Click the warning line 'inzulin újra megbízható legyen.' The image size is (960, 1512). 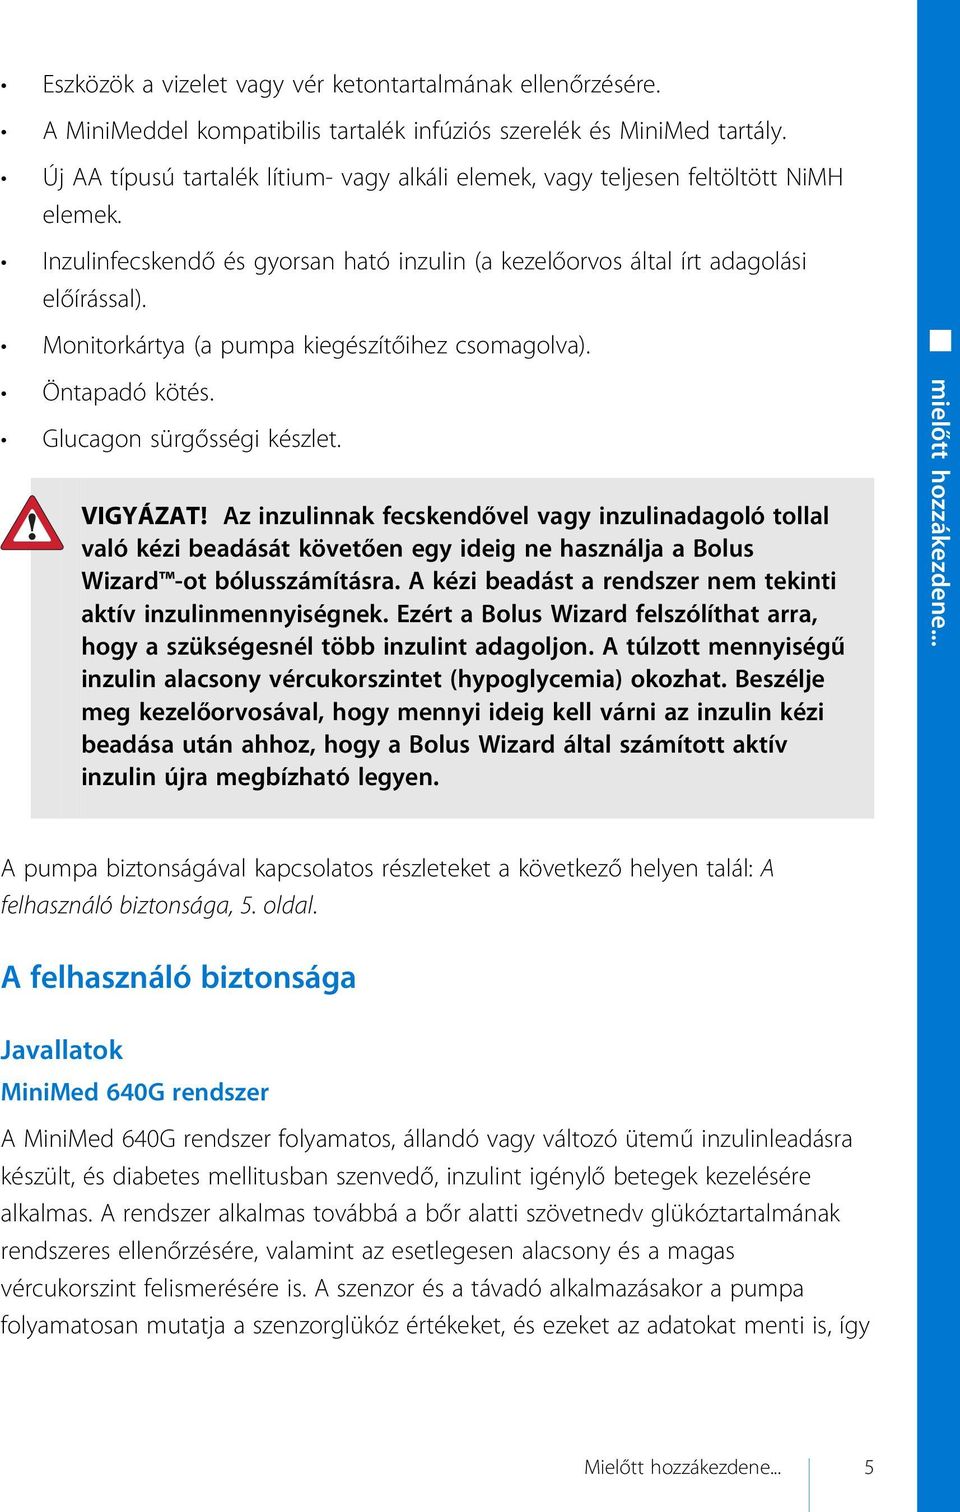pyautogui.click(x=260, y=777)
